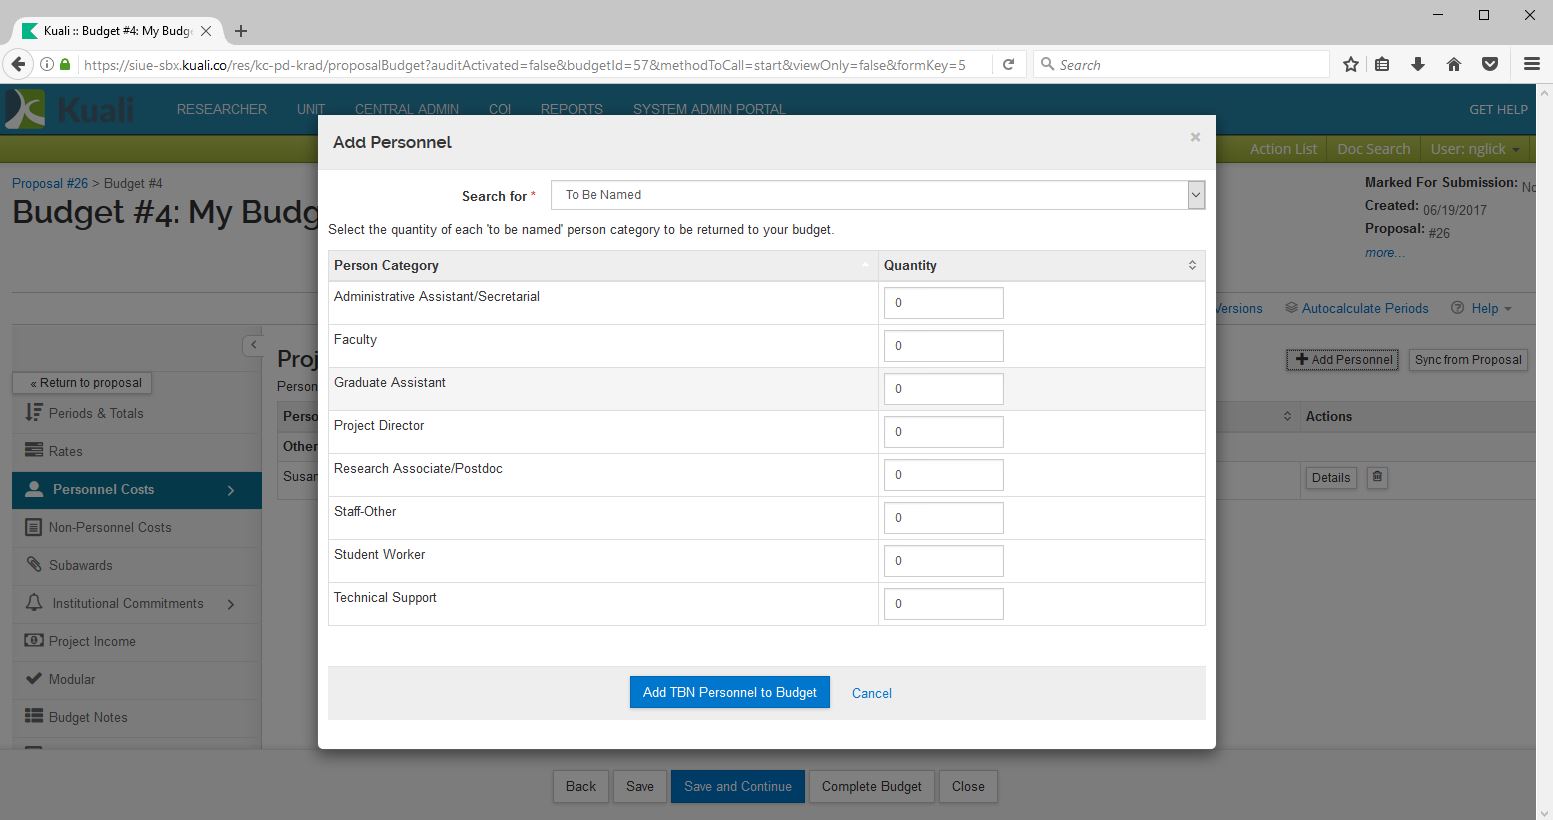
Task: Reload the page with the refresh icon
Action: (1008, 64)
